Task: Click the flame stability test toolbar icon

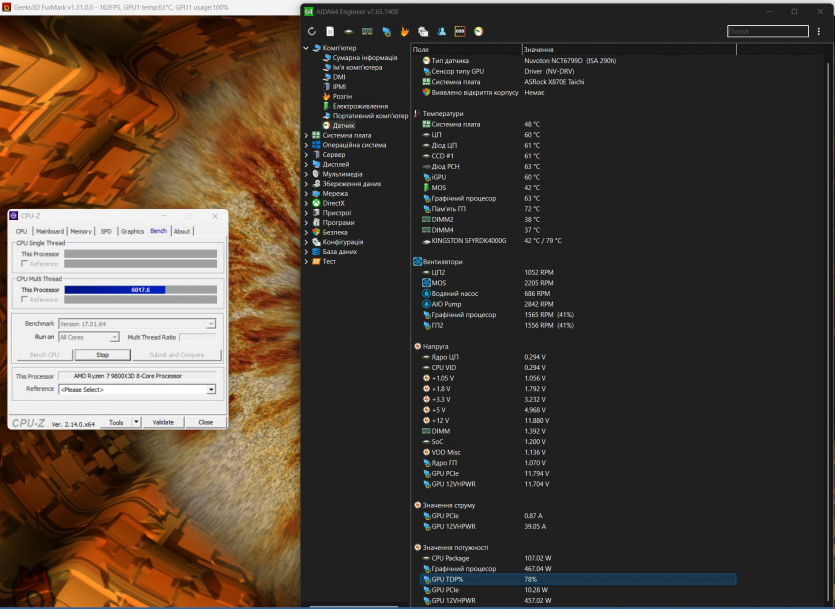Action: tap(405, 32)
